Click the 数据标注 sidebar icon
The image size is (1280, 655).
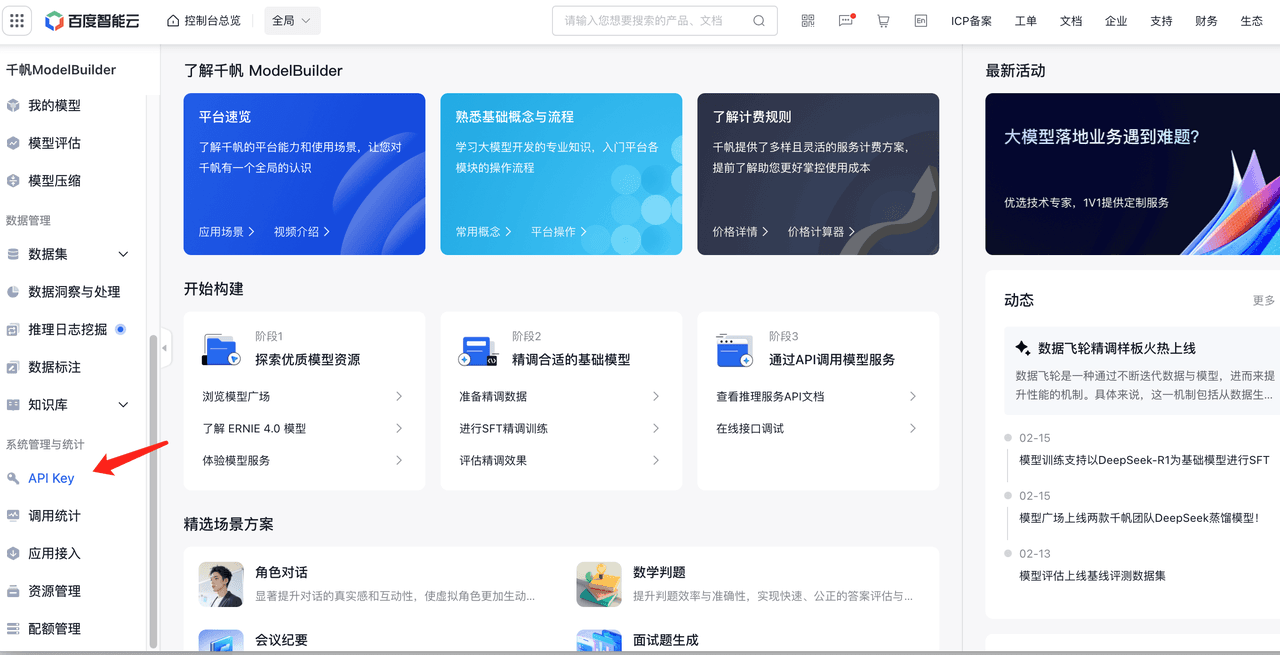(x=13, y=367)
